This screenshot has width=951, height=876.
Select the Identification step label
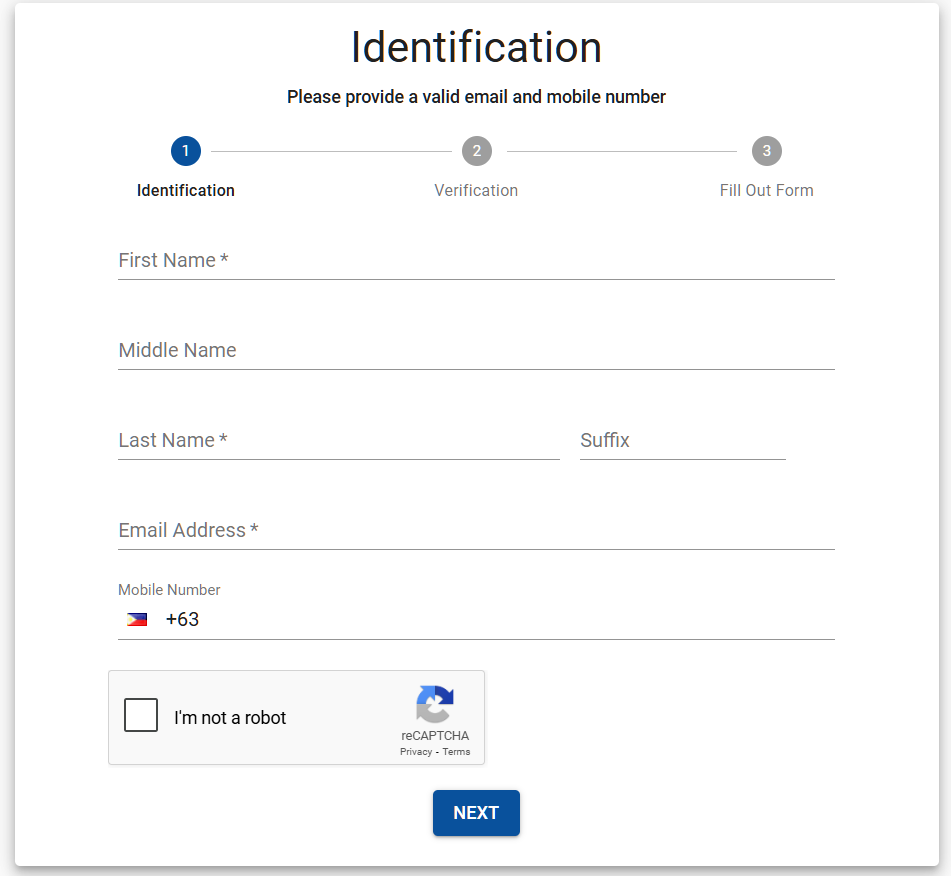click(x=186, y=190)
